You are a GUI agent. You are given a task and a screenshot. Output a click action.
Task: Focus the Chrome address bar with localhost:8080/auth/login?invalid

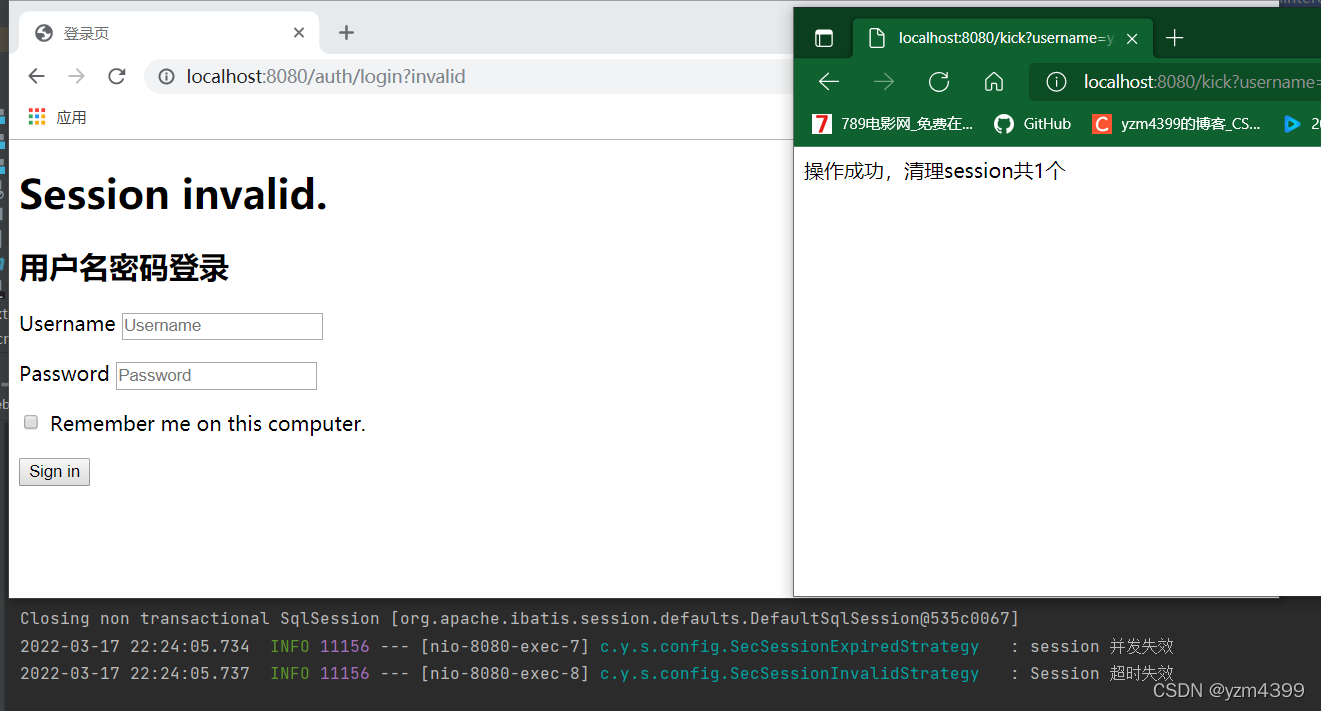tap(470, 77)
